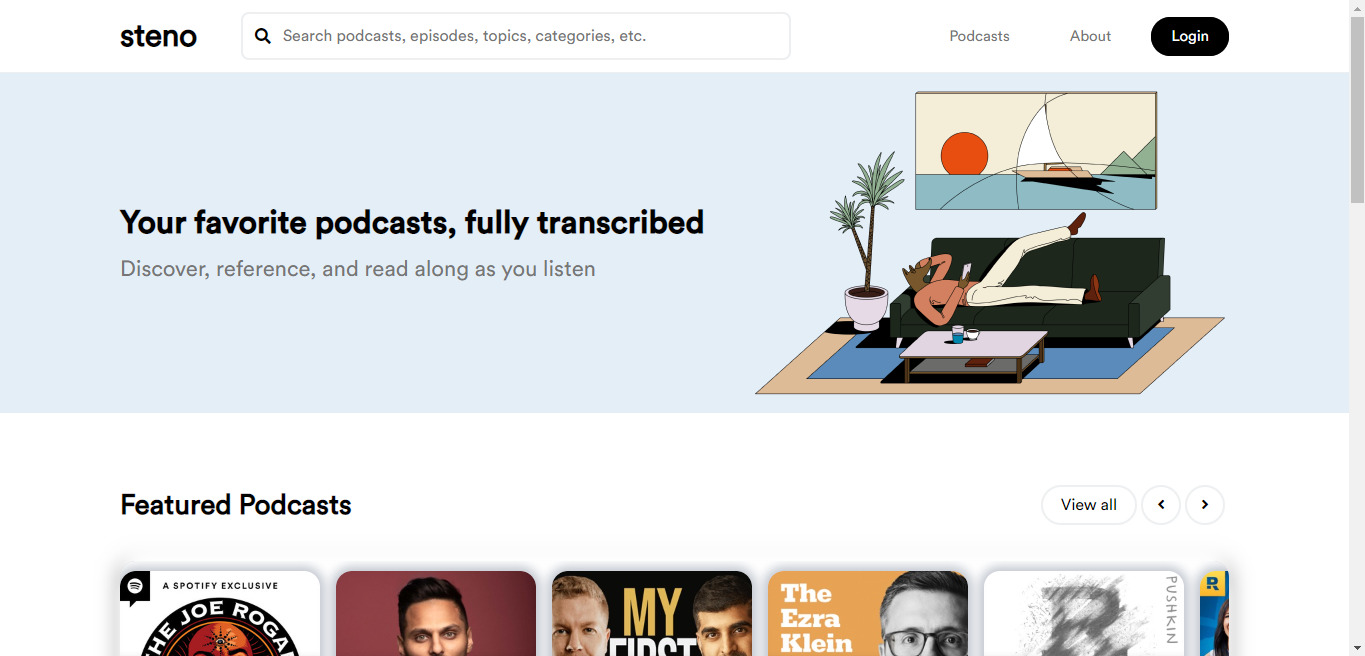Image resolution: width=1365 pixels, height=656 pixels.
Task: Focus the podcast search field
Action: pos(516,36)
